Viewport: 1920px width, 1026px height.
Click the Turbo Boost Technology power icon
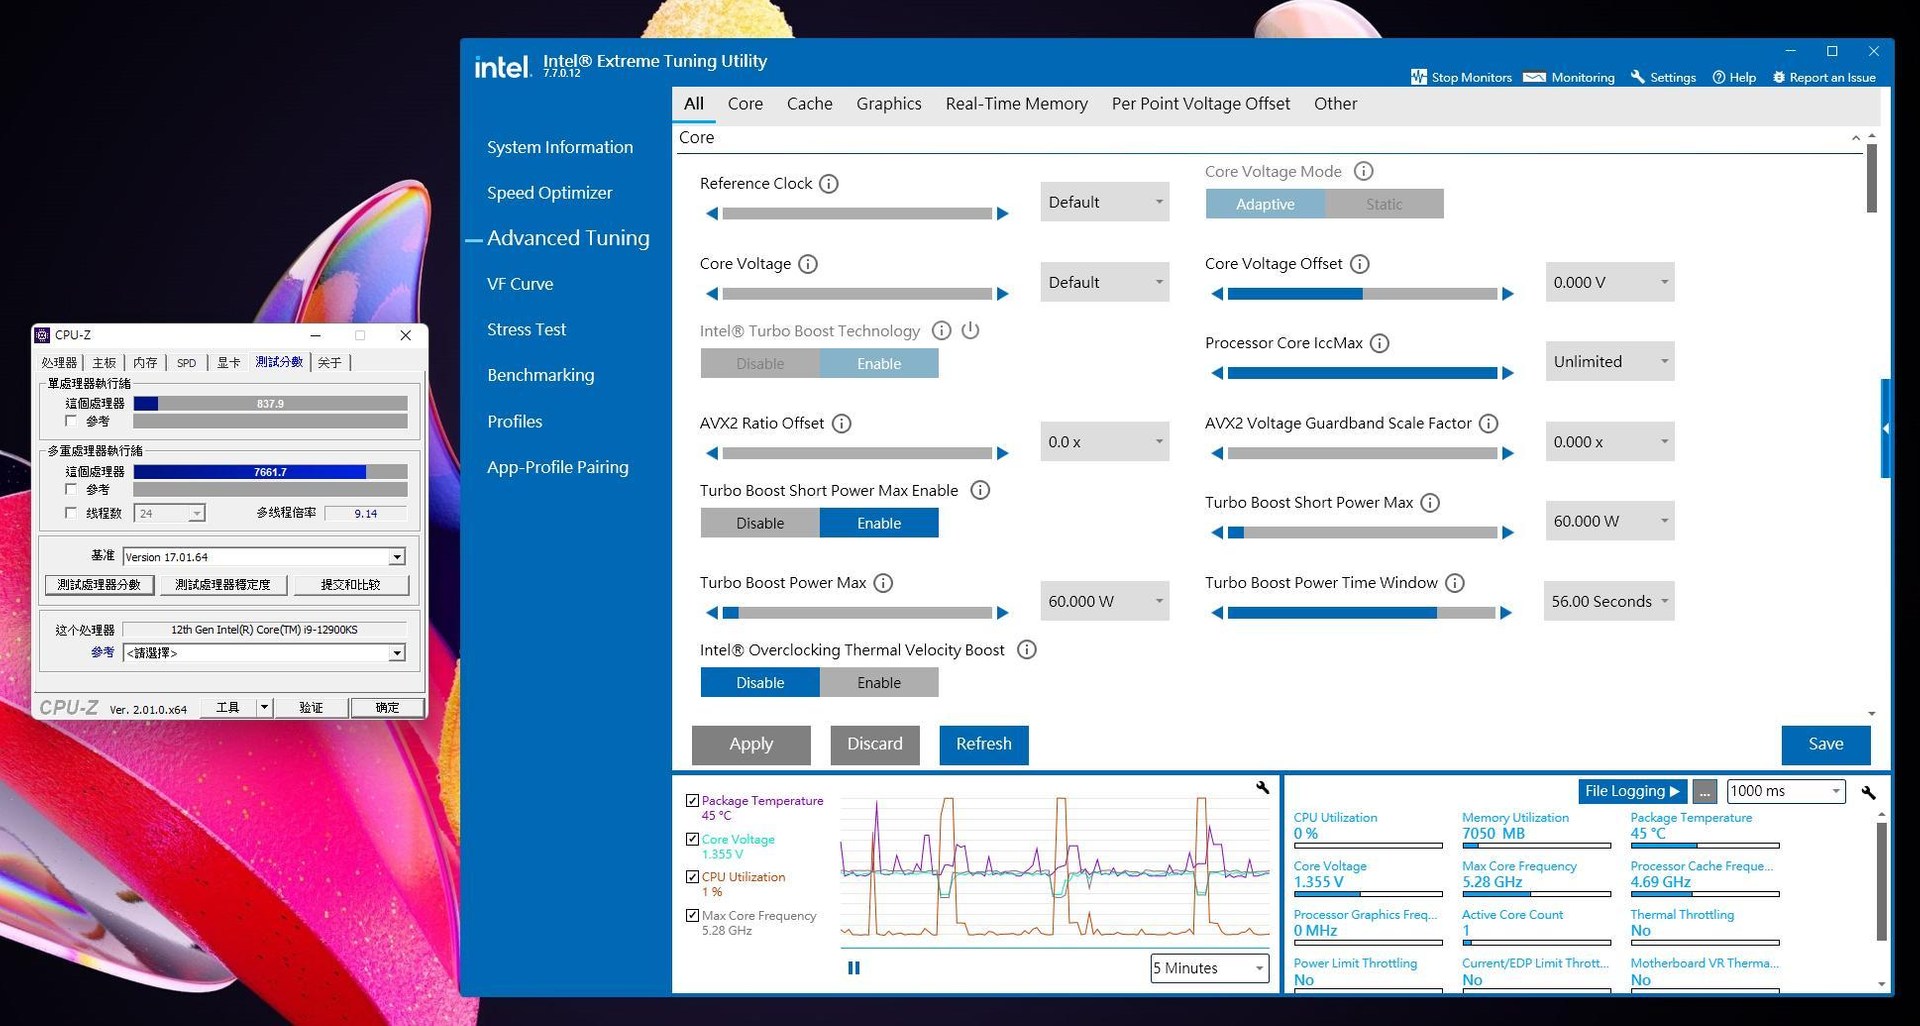(x=970, y=330)
